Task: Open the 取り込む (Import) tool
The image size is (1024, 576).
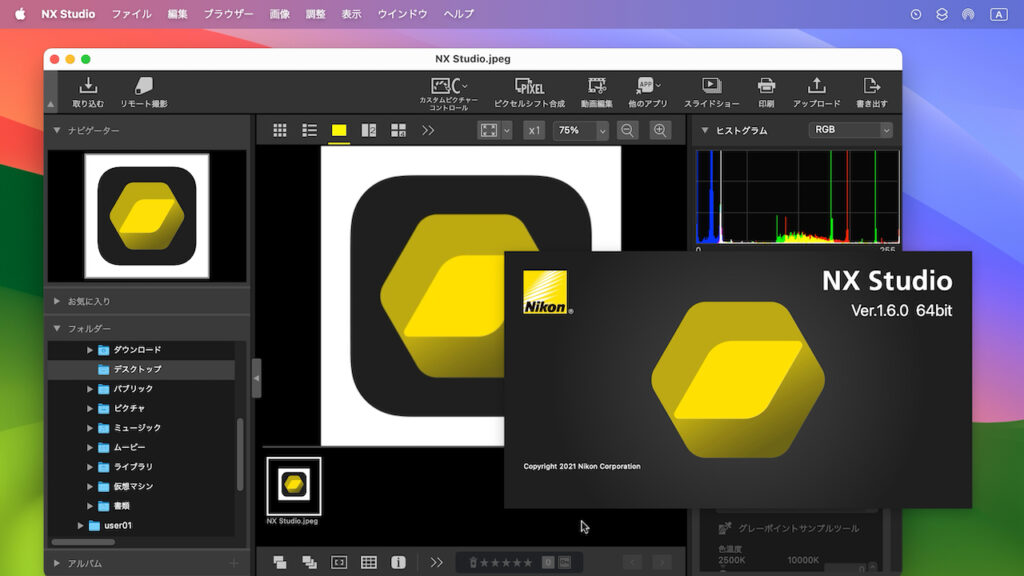Action: [87, 88]
